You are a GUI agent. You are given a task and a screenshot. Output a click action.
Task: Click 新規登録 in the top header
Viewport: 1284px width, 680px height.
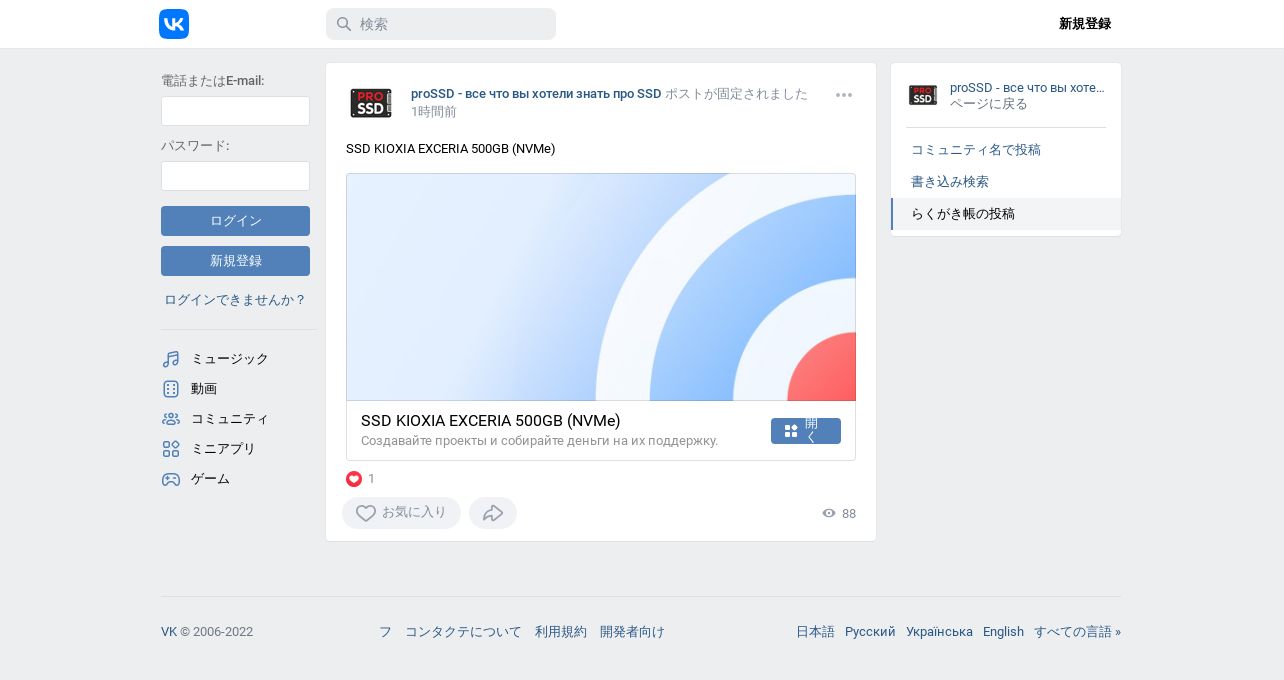click(1085, 24)
